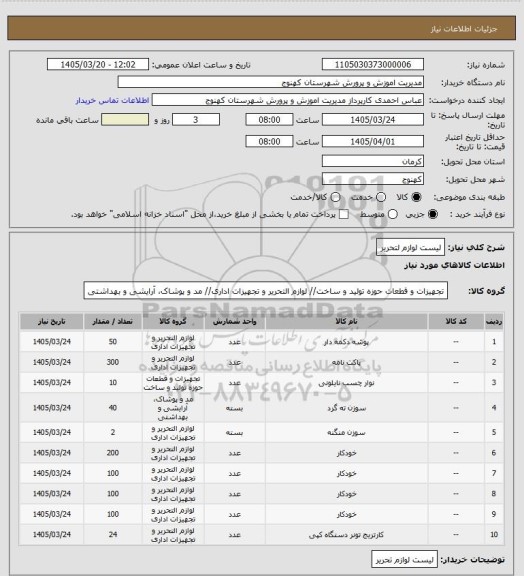Choose the جزیی purchase type radio
The height and width of the screenshot is (576, 524).
(x=433, y=214)
